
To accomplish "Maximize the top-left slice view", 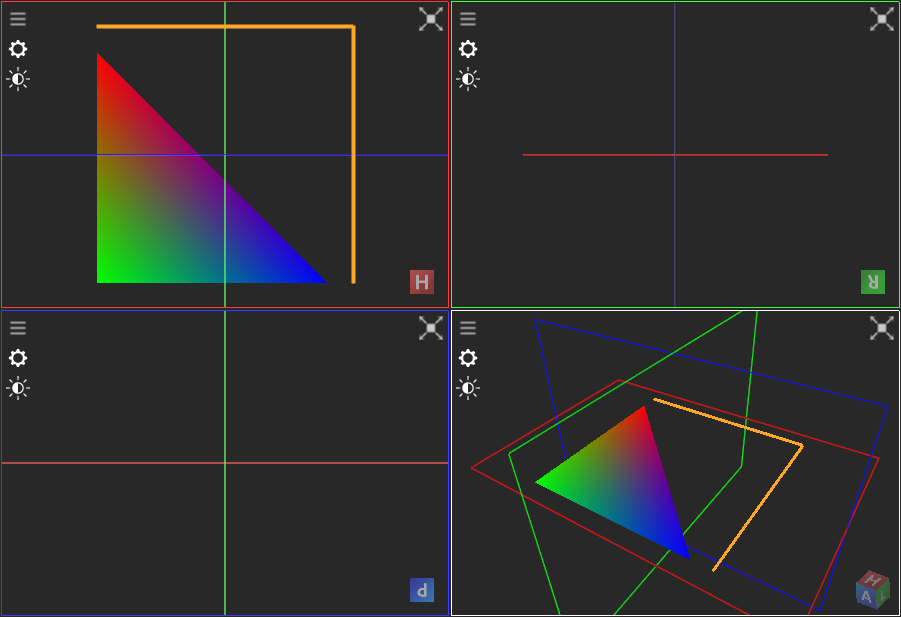I will click(x=431, y=19).
